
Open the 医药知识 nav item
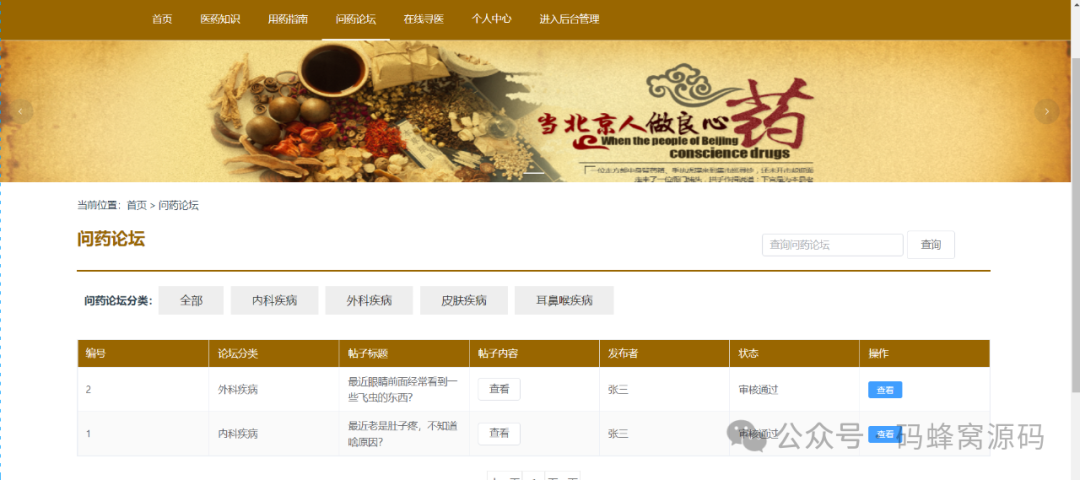220,19
